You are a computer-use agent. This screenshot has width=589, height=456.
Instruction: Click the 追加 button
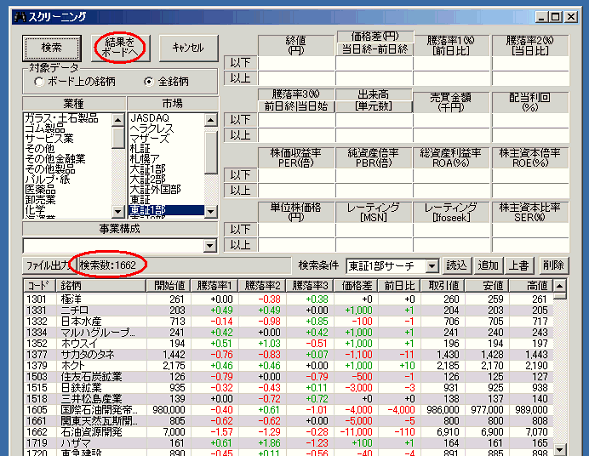[488, 266]
